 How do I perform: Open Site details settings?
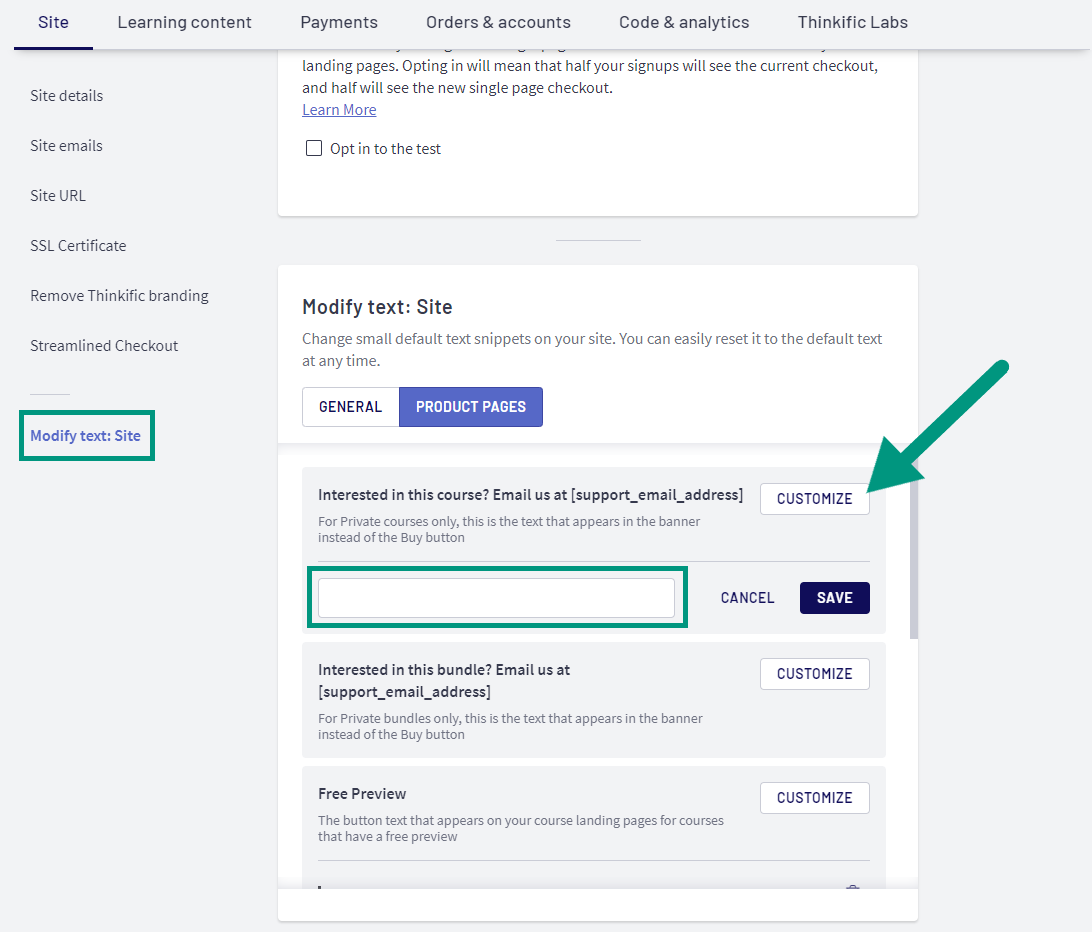tap(66, 95)
